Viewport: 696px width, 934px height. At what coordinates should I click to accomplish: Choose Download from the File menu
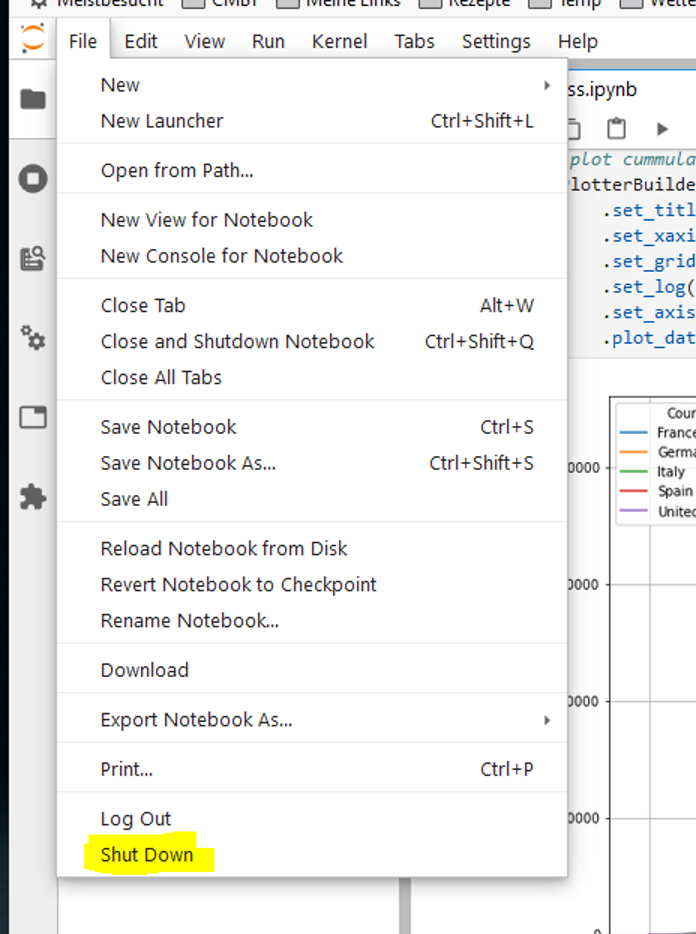coord(144,670)
